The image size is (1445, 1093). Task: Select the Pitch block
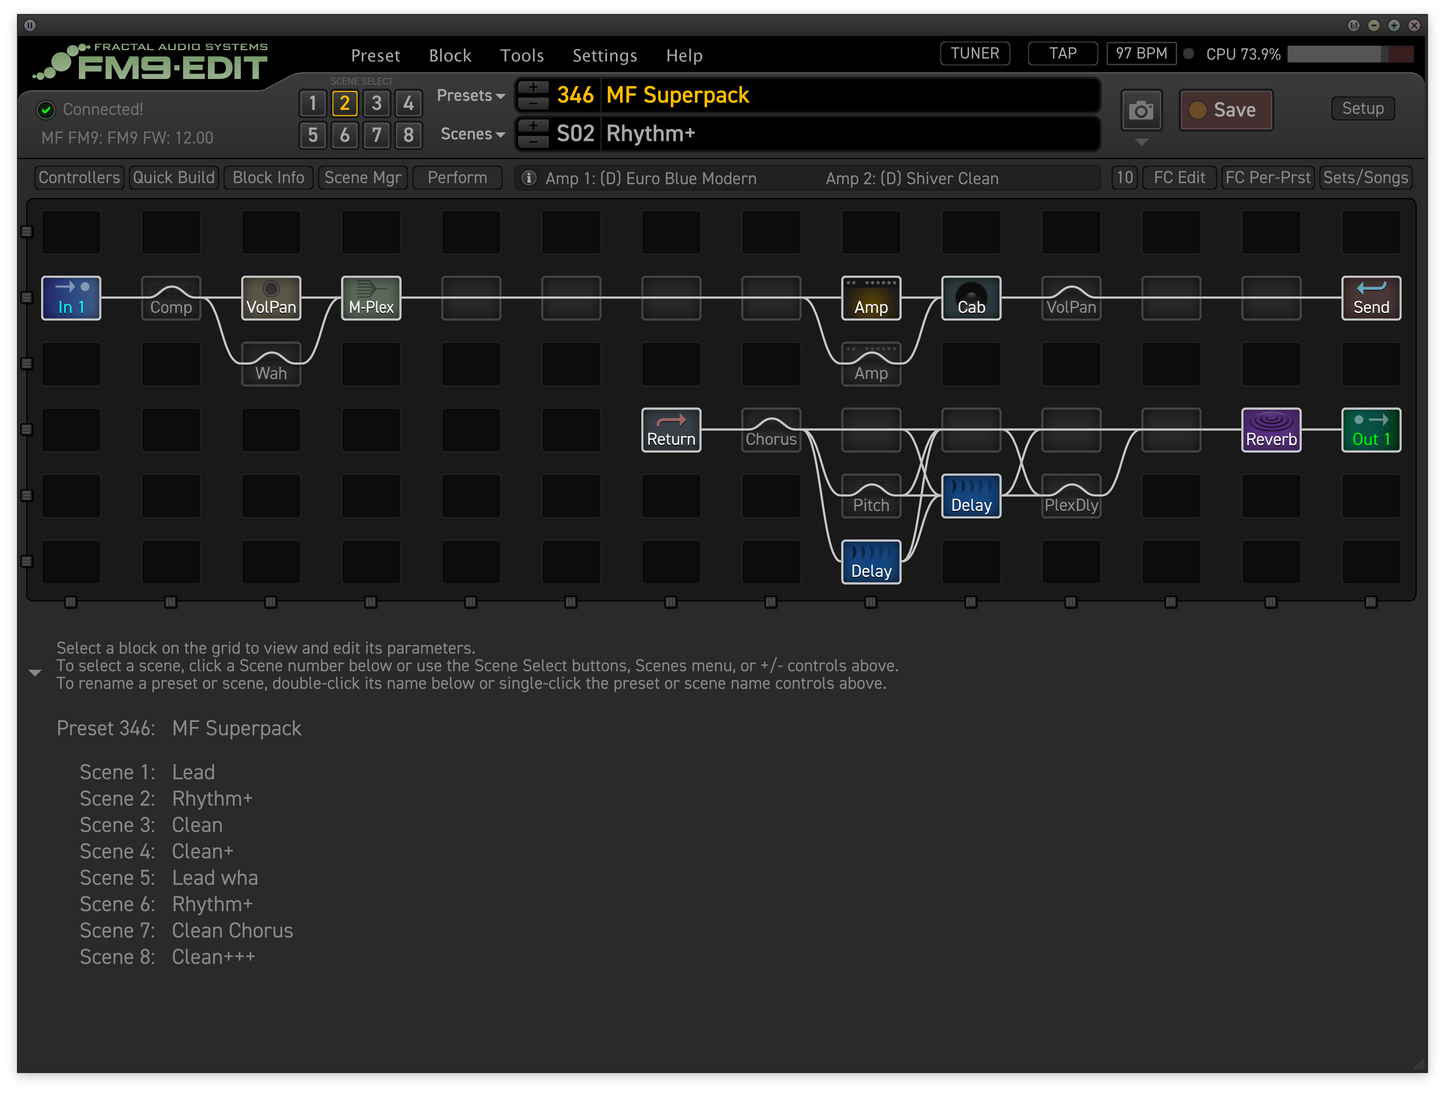tap(871, 496)
